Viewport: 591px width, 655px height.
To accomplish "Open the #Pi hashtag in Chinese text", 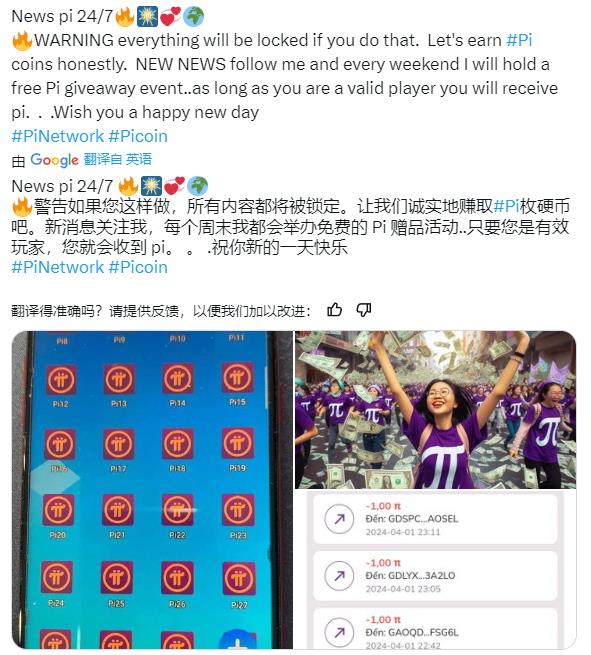I will [x=506, y=206].
